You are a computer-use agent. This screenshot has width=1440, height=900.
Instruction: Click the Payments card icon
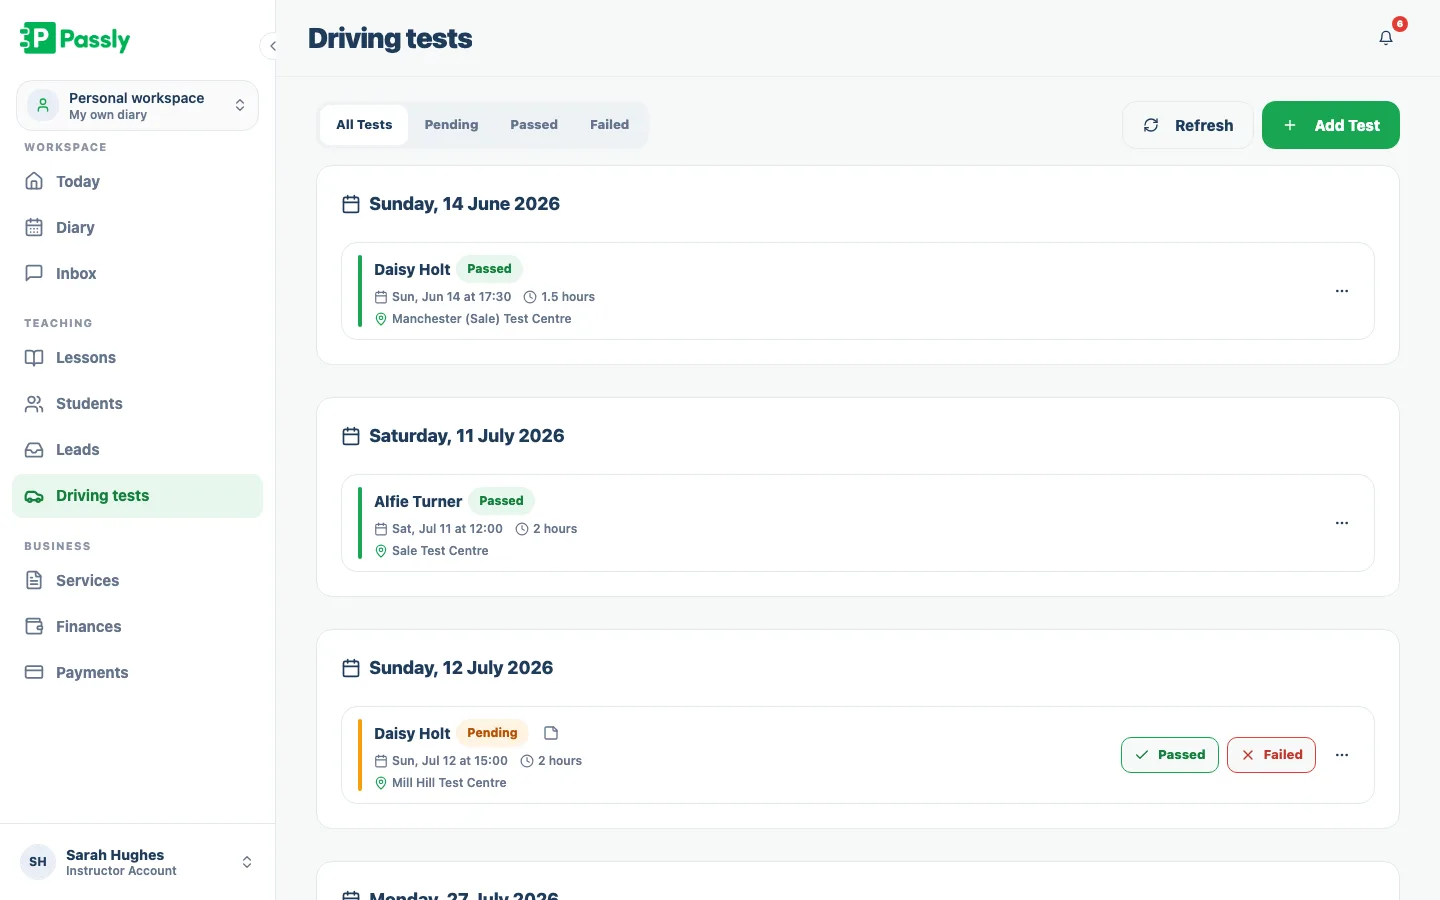coord(34,672)
